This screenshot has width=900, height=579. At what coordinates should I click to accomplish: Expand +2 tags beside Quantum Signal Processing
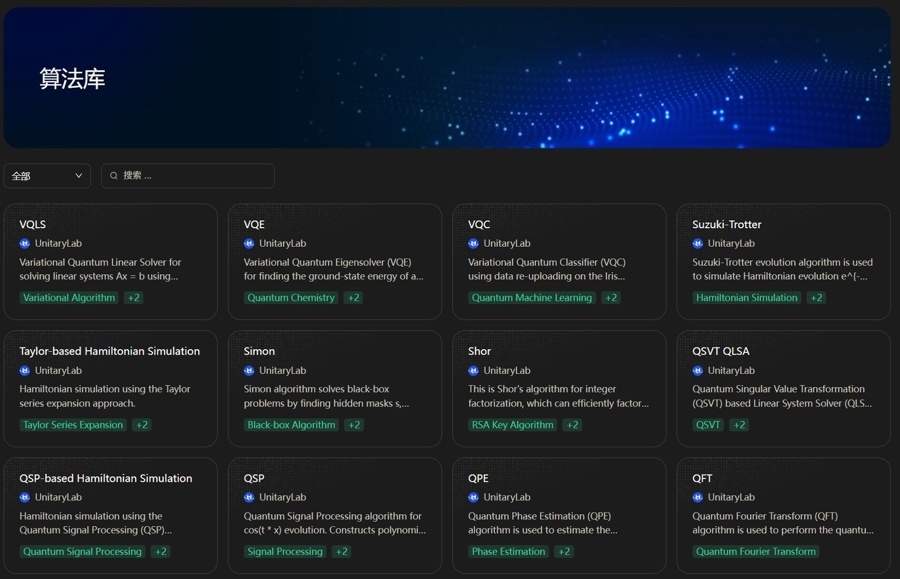point(161,551)
